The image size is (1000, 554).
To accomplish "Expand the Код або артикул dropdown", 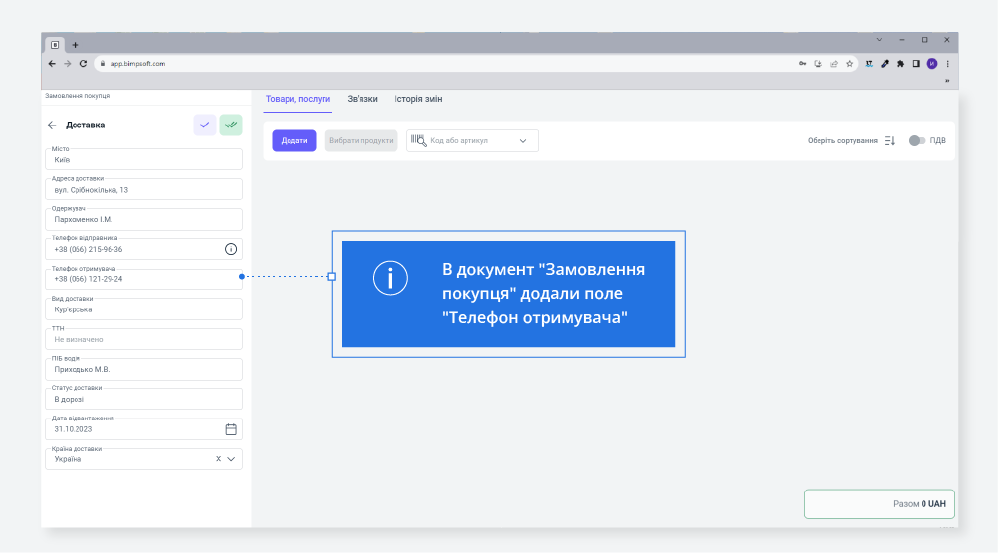I will tap(522, 141).
